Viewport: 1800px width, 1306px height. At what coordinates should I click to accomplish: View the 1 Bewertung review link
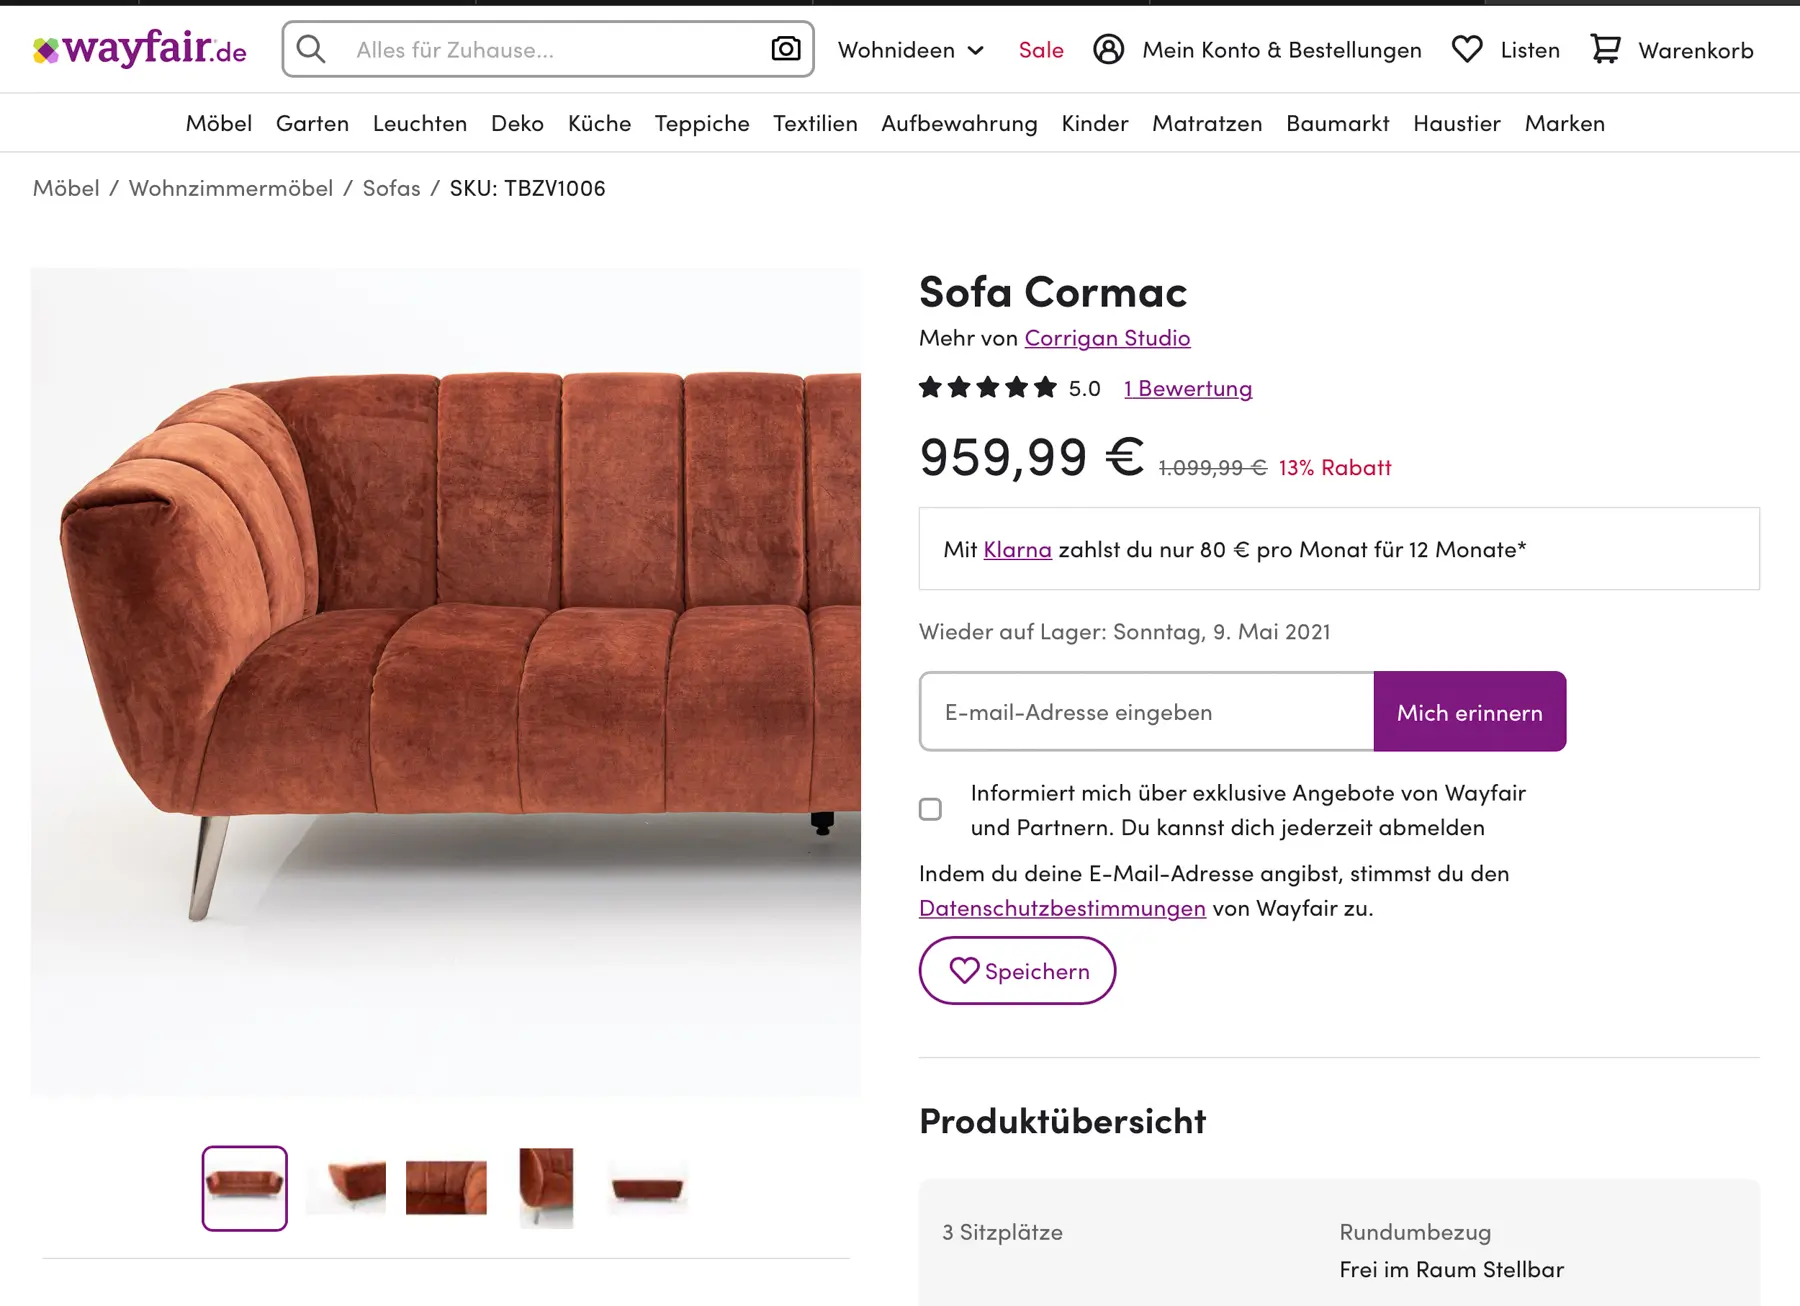[x=1187, y=388]
